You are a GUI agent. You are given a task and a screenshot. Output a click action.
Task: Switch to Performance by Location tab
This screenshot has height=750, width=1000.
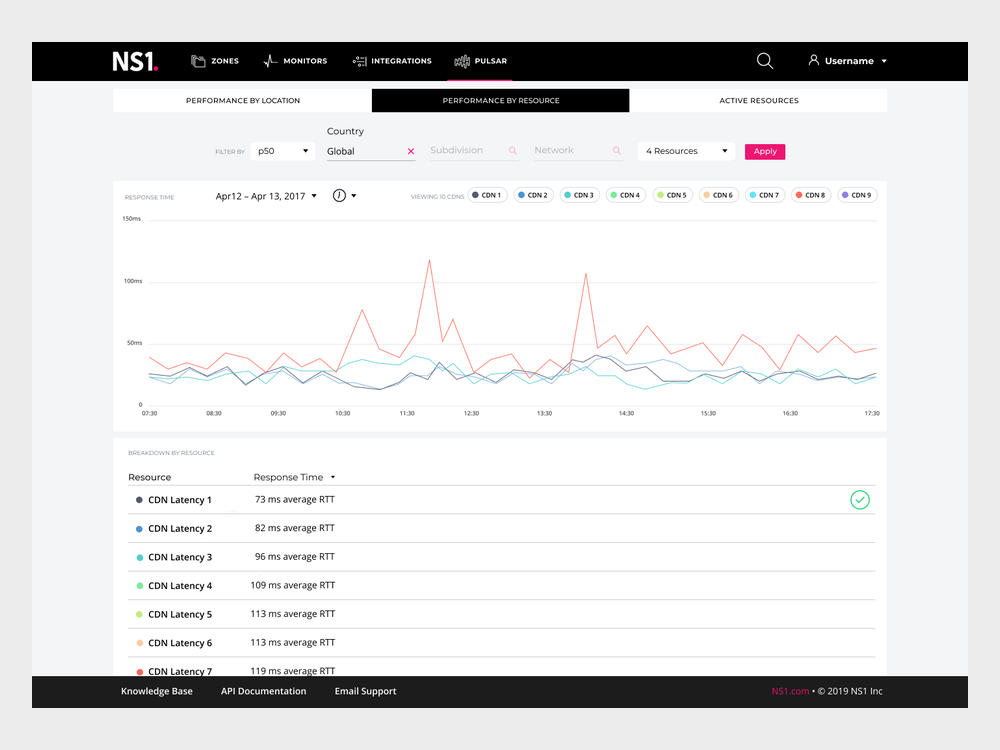(x=242, y=101)
